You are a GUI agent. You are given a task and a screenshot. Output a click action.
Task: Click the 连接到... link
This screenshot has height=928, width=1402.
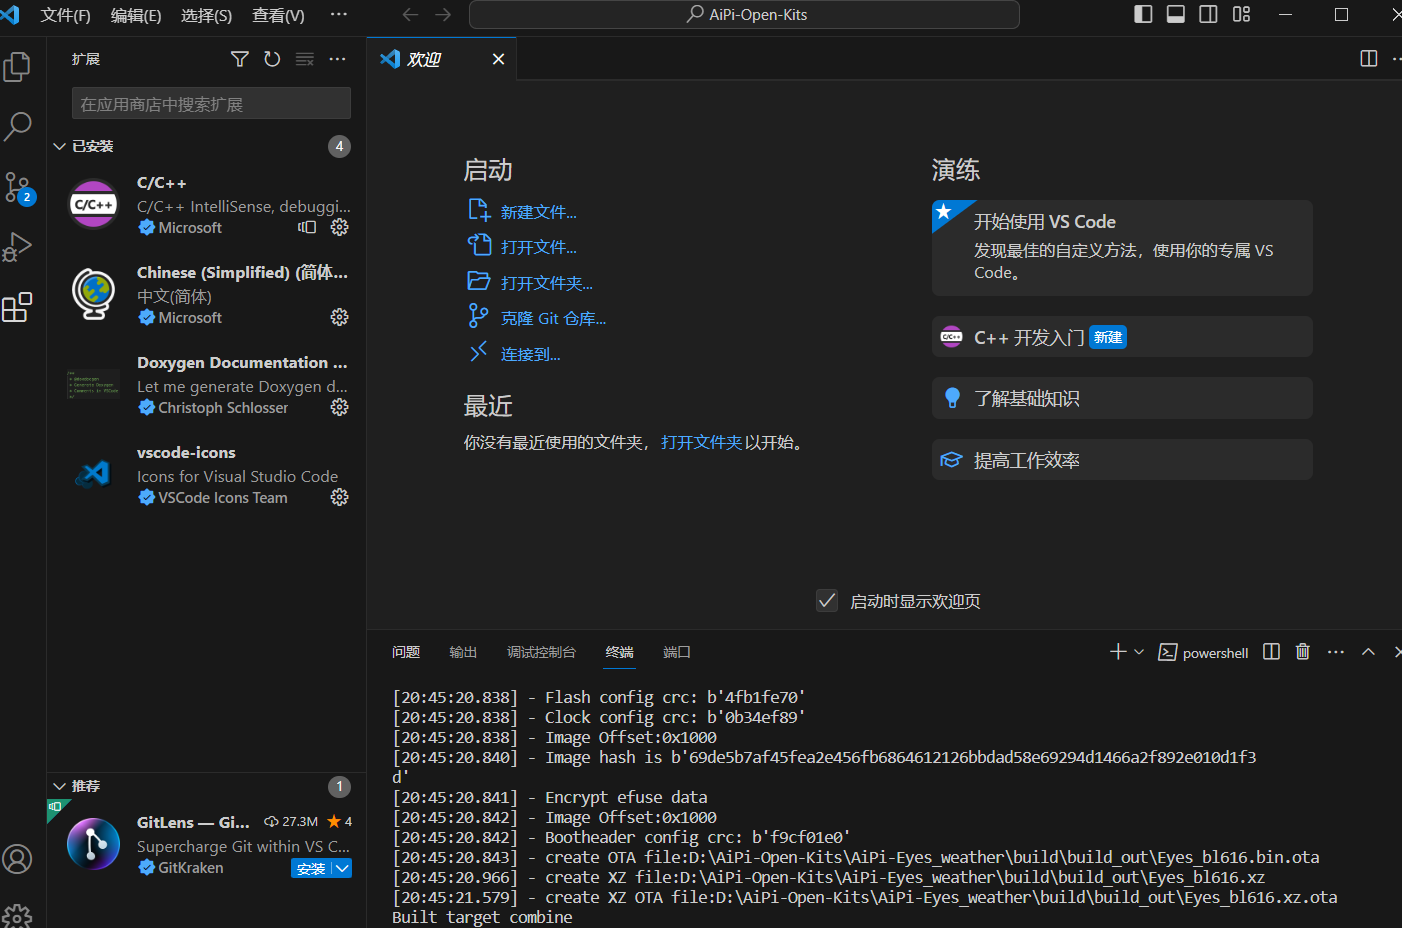(x=531, y=354)
